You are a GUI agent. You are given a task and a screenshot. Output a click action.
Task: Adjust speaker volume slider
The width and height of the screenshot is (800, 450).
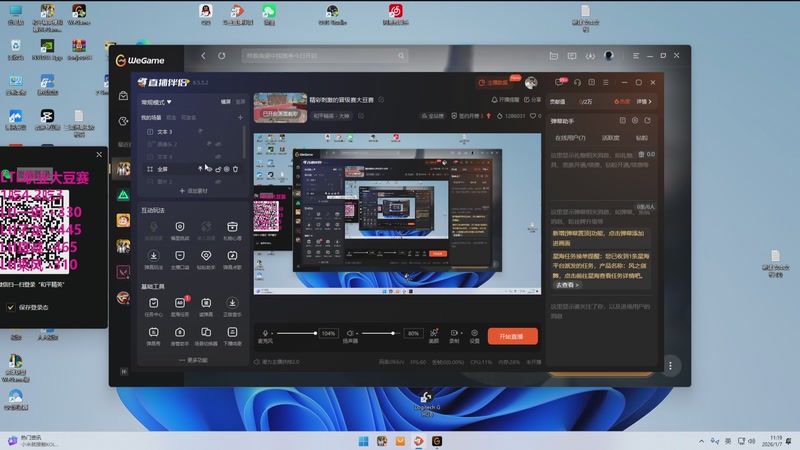(x=379, y=333)
